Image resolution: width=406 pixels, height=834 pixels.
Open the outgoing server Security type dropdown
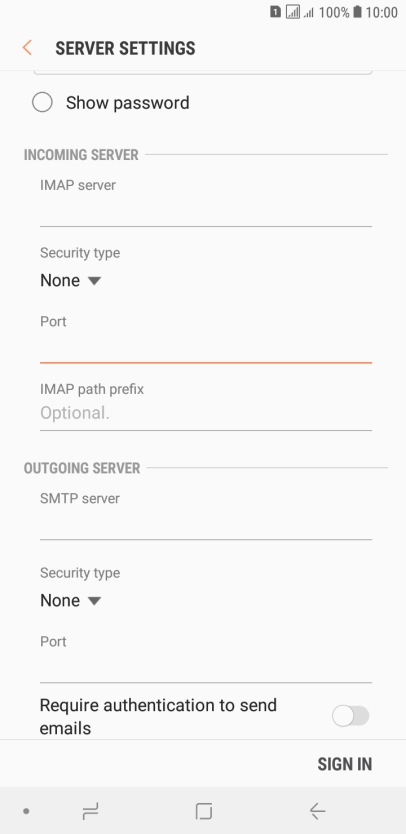70,601
